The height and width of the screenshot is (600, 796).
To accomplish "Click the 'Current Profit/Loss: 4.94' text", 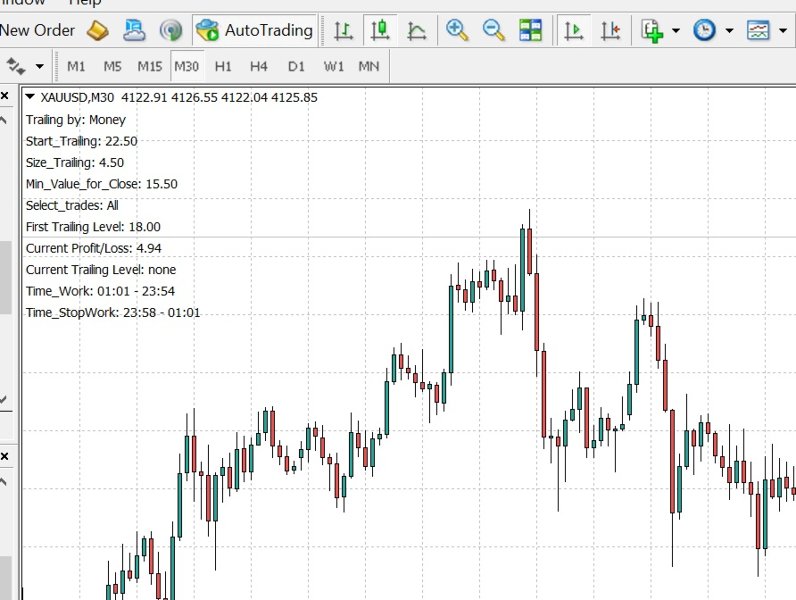I will 93,248.
